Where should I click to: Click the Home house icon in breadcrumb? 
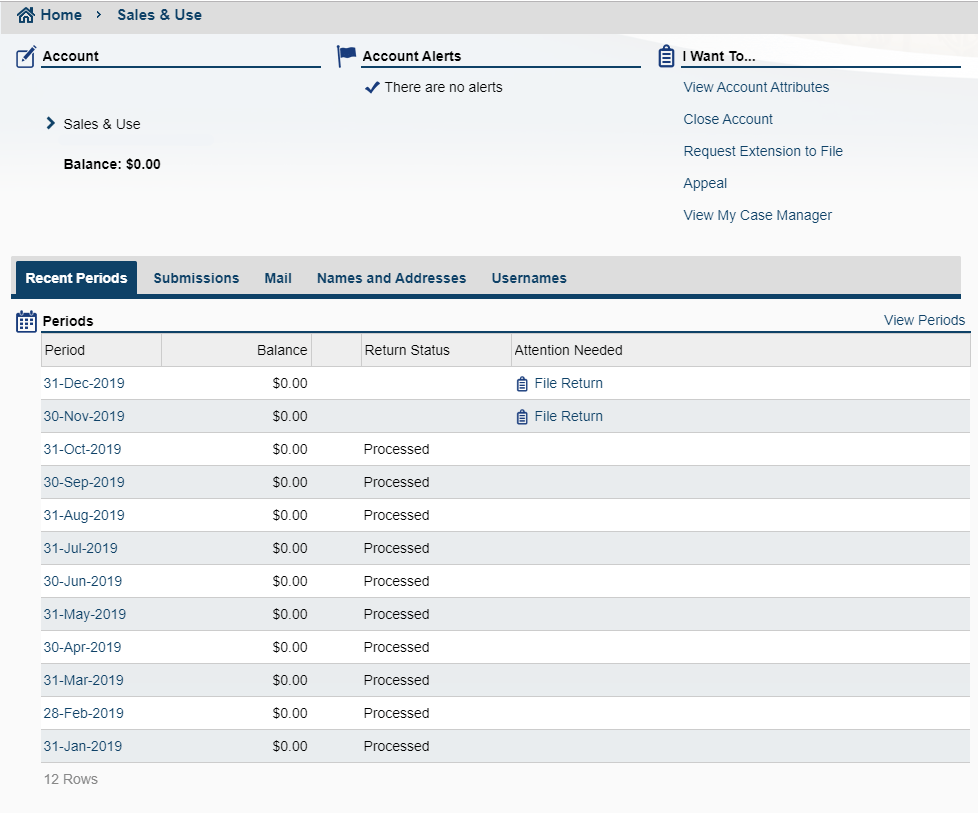point(26,15)
